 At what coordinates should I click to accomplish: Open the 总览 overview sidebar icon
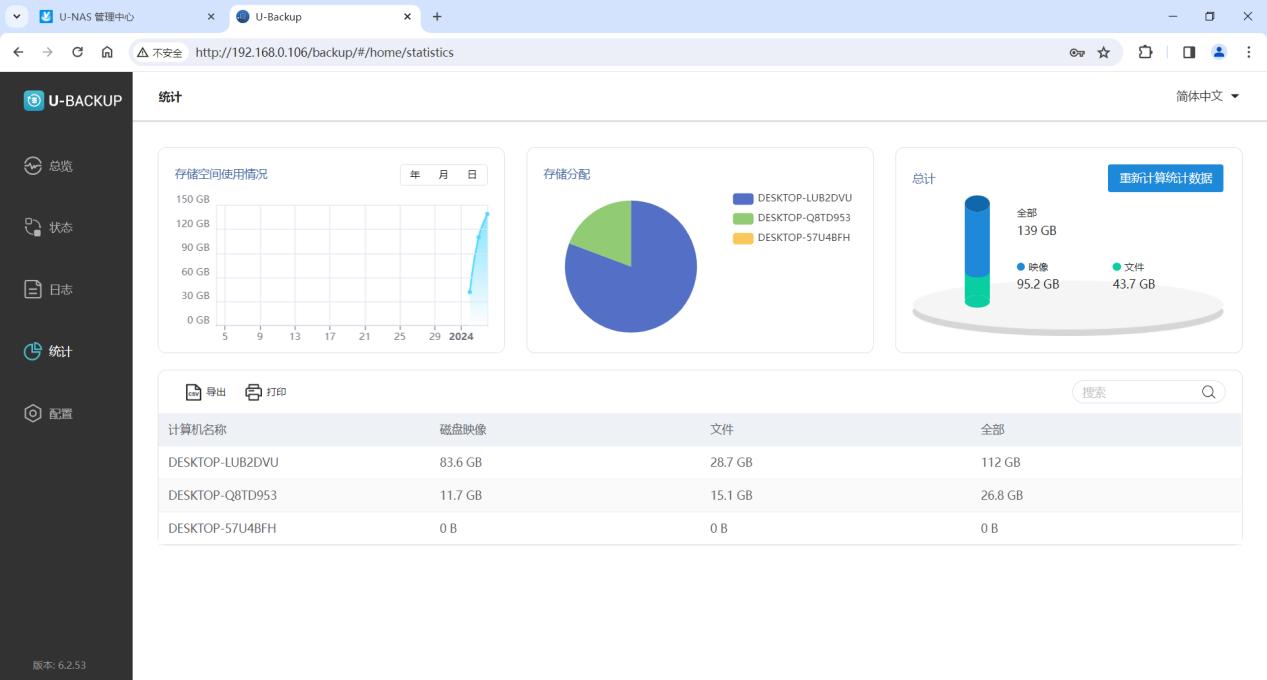(x=33, y=166)
